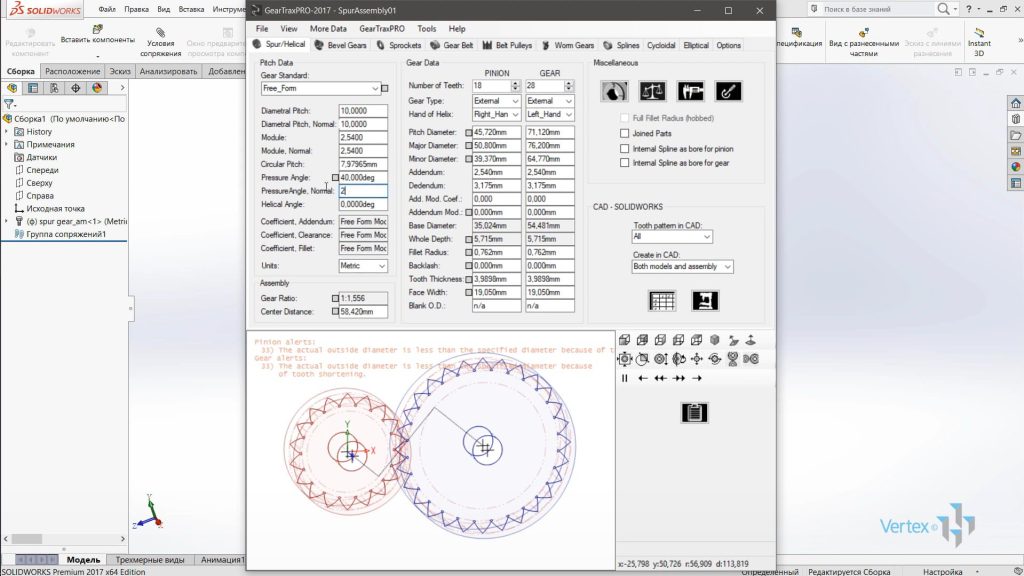Click the first wireframe cube view icon
This screenshot has width=1024, height=576.
624,340
